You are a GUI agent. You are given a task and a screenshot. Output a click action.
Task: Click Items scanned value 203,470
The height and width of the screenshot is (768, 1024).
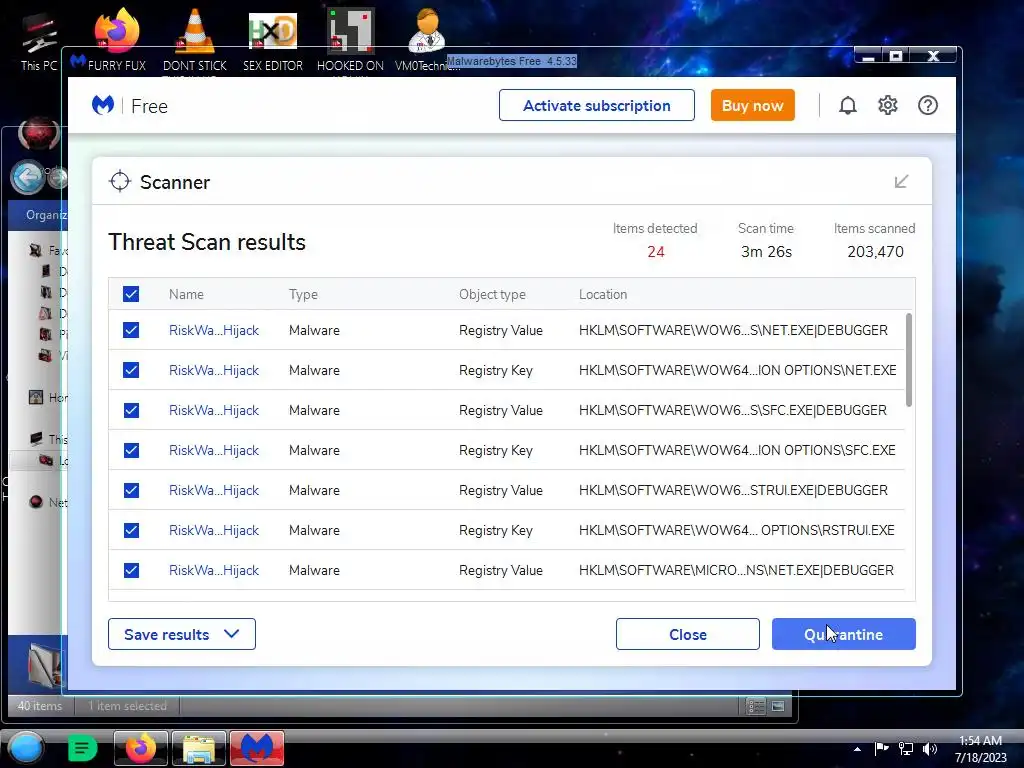pyautogui.click(x=875, y=251)
